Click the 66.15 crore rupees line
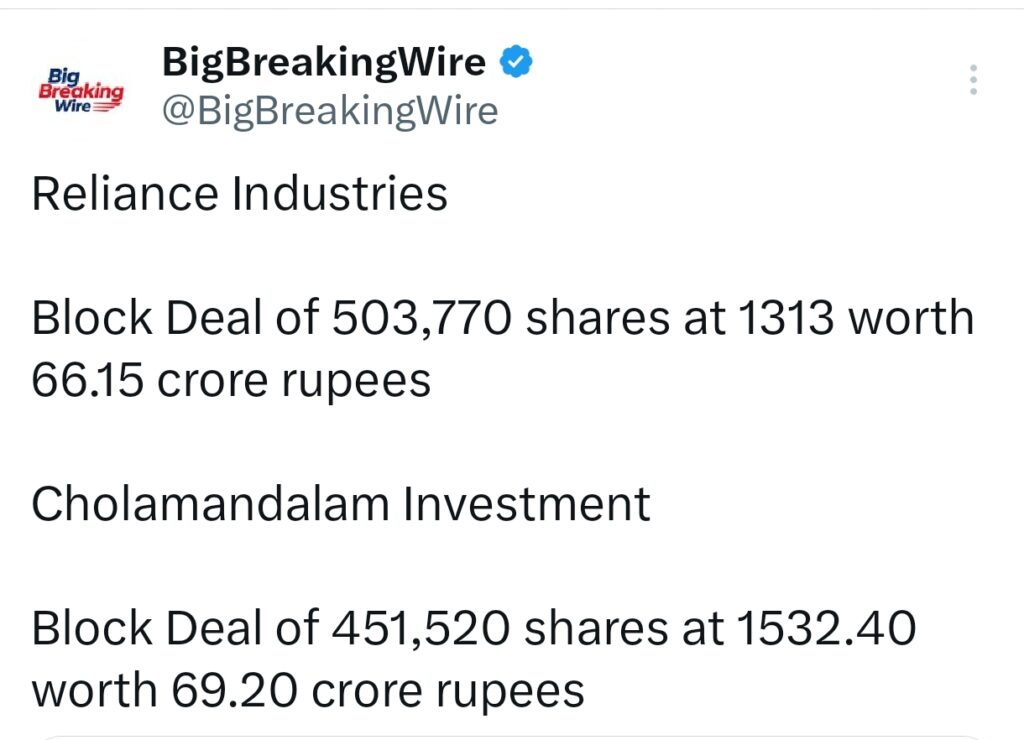Screen dimensions: 1024x740 pyautogui.click(x=230, y=379)
